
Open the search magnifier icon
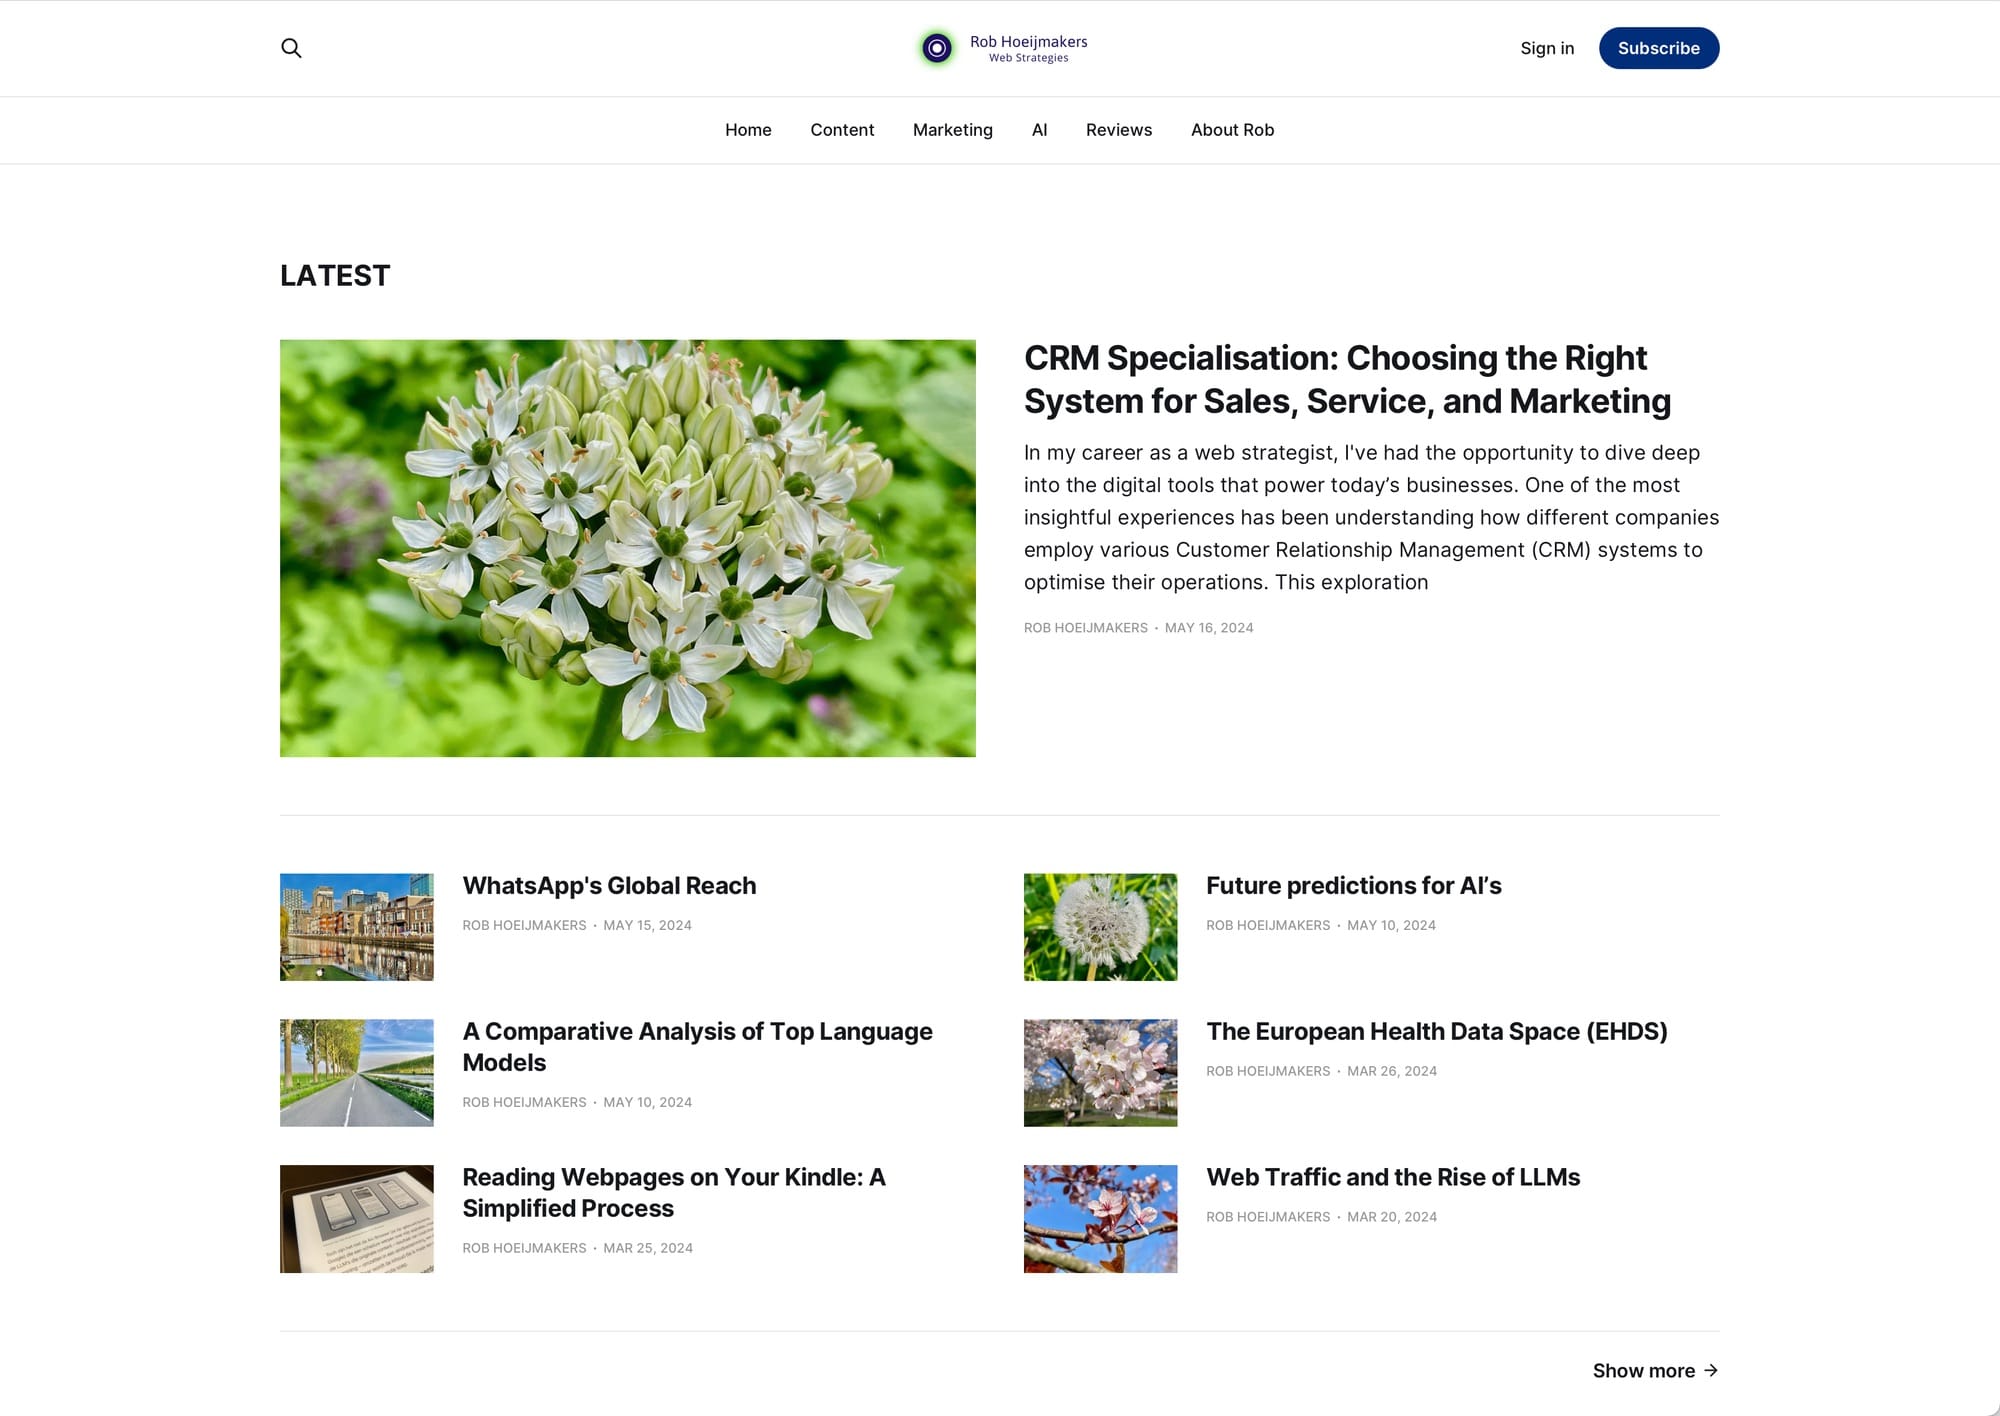click(x=291, y=48)
